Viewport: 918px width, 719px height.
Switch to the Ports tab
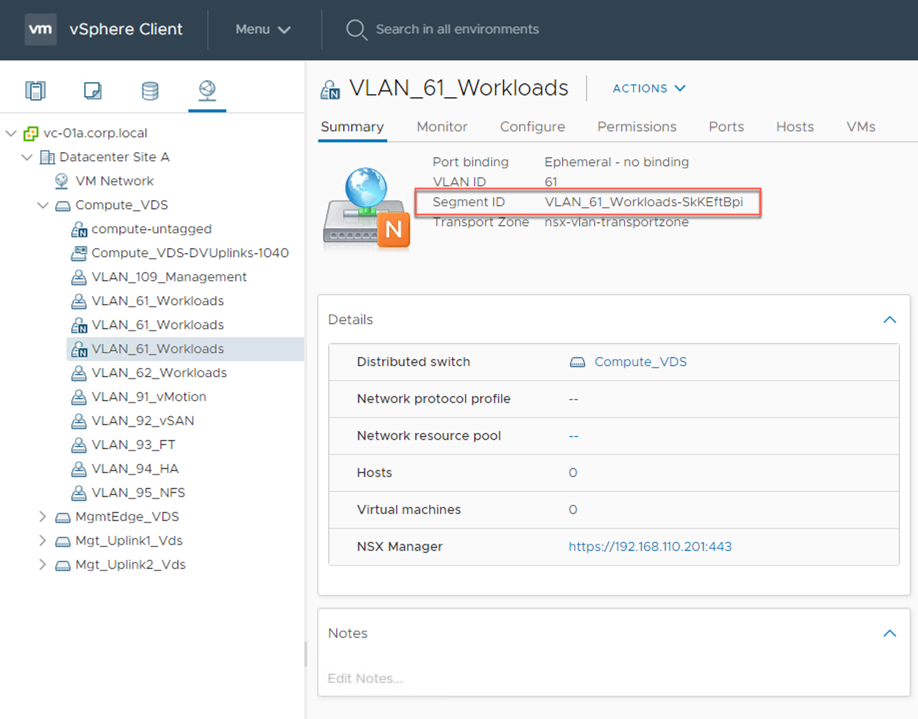[x=726, y=127]
